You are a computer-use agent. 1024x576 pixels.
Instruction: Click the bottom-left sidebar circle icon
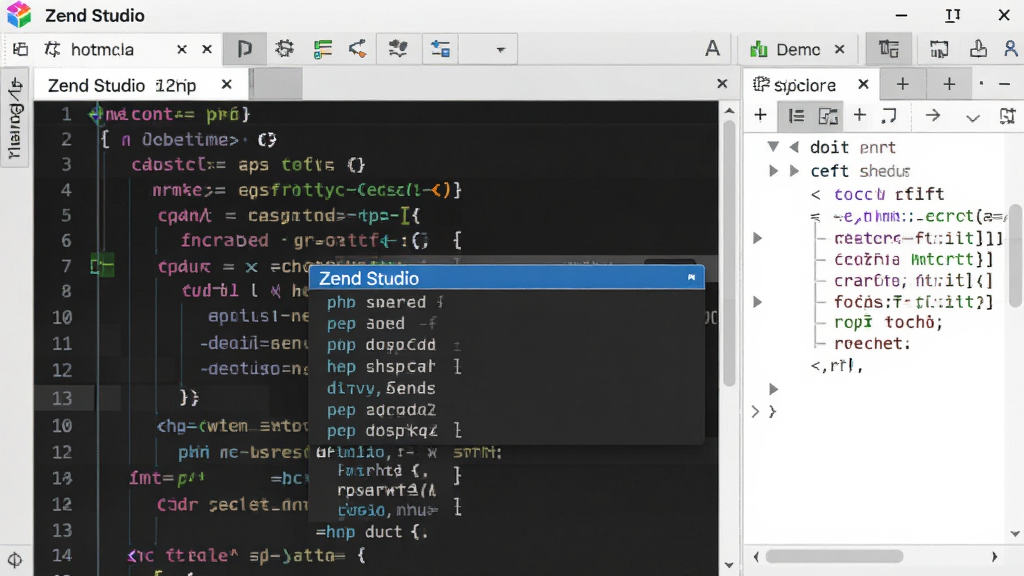(x=14, y=560)
